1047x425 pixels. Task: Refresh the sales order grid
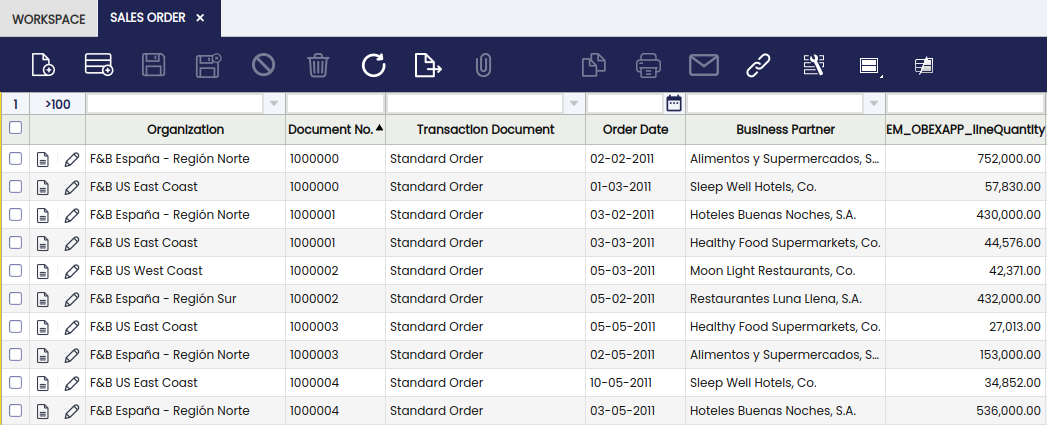coord(373,65)
